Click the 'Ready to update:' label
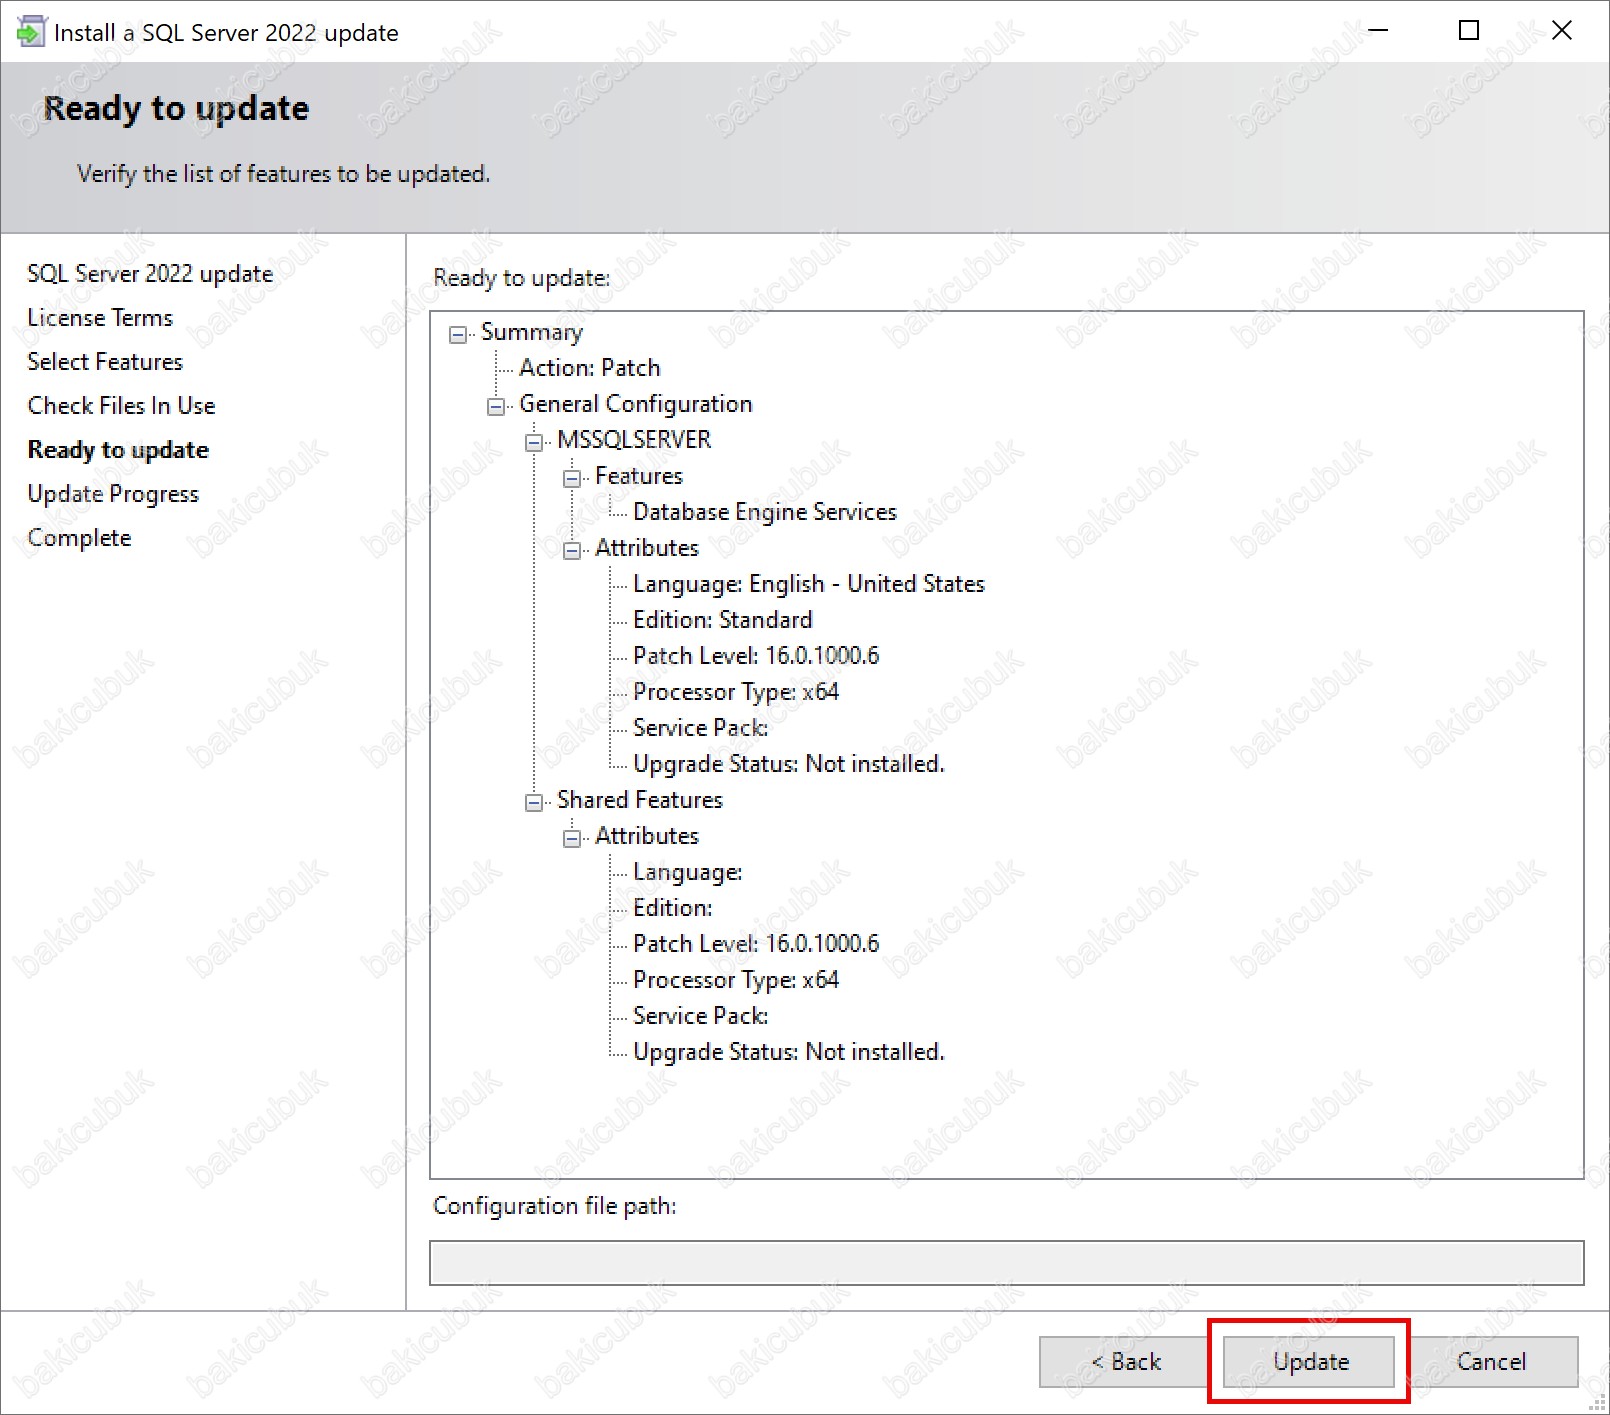Image resolution: width=1610 pixels, height=1415 pixels. point(521,278)
